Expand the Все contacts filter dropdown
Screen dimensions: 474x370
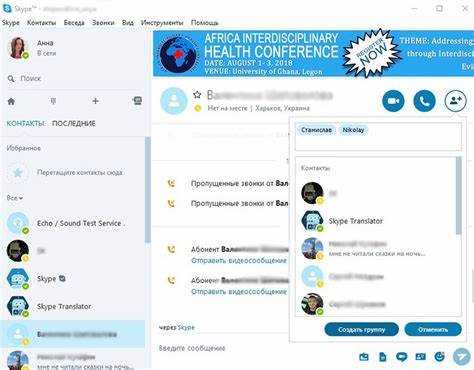click(x=15, y=198)
